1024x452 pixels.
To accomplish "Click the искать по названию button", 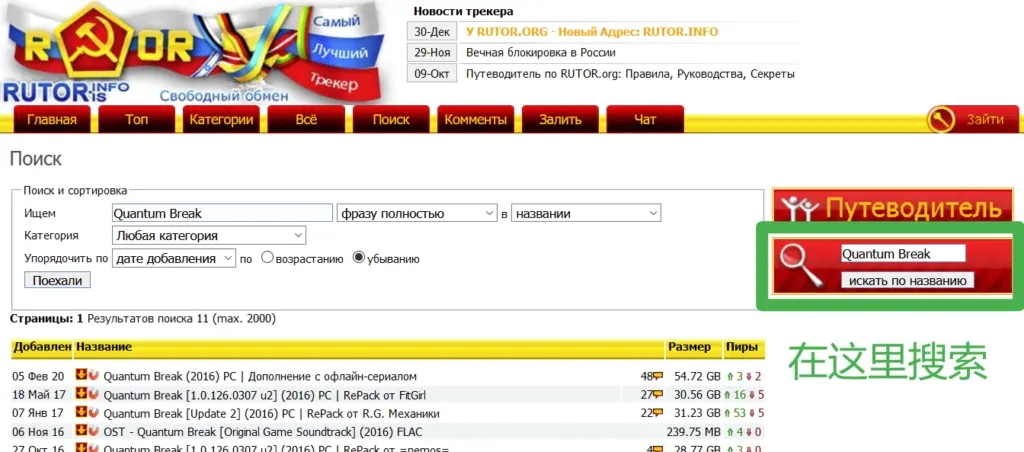I will (x=907, y=281).
